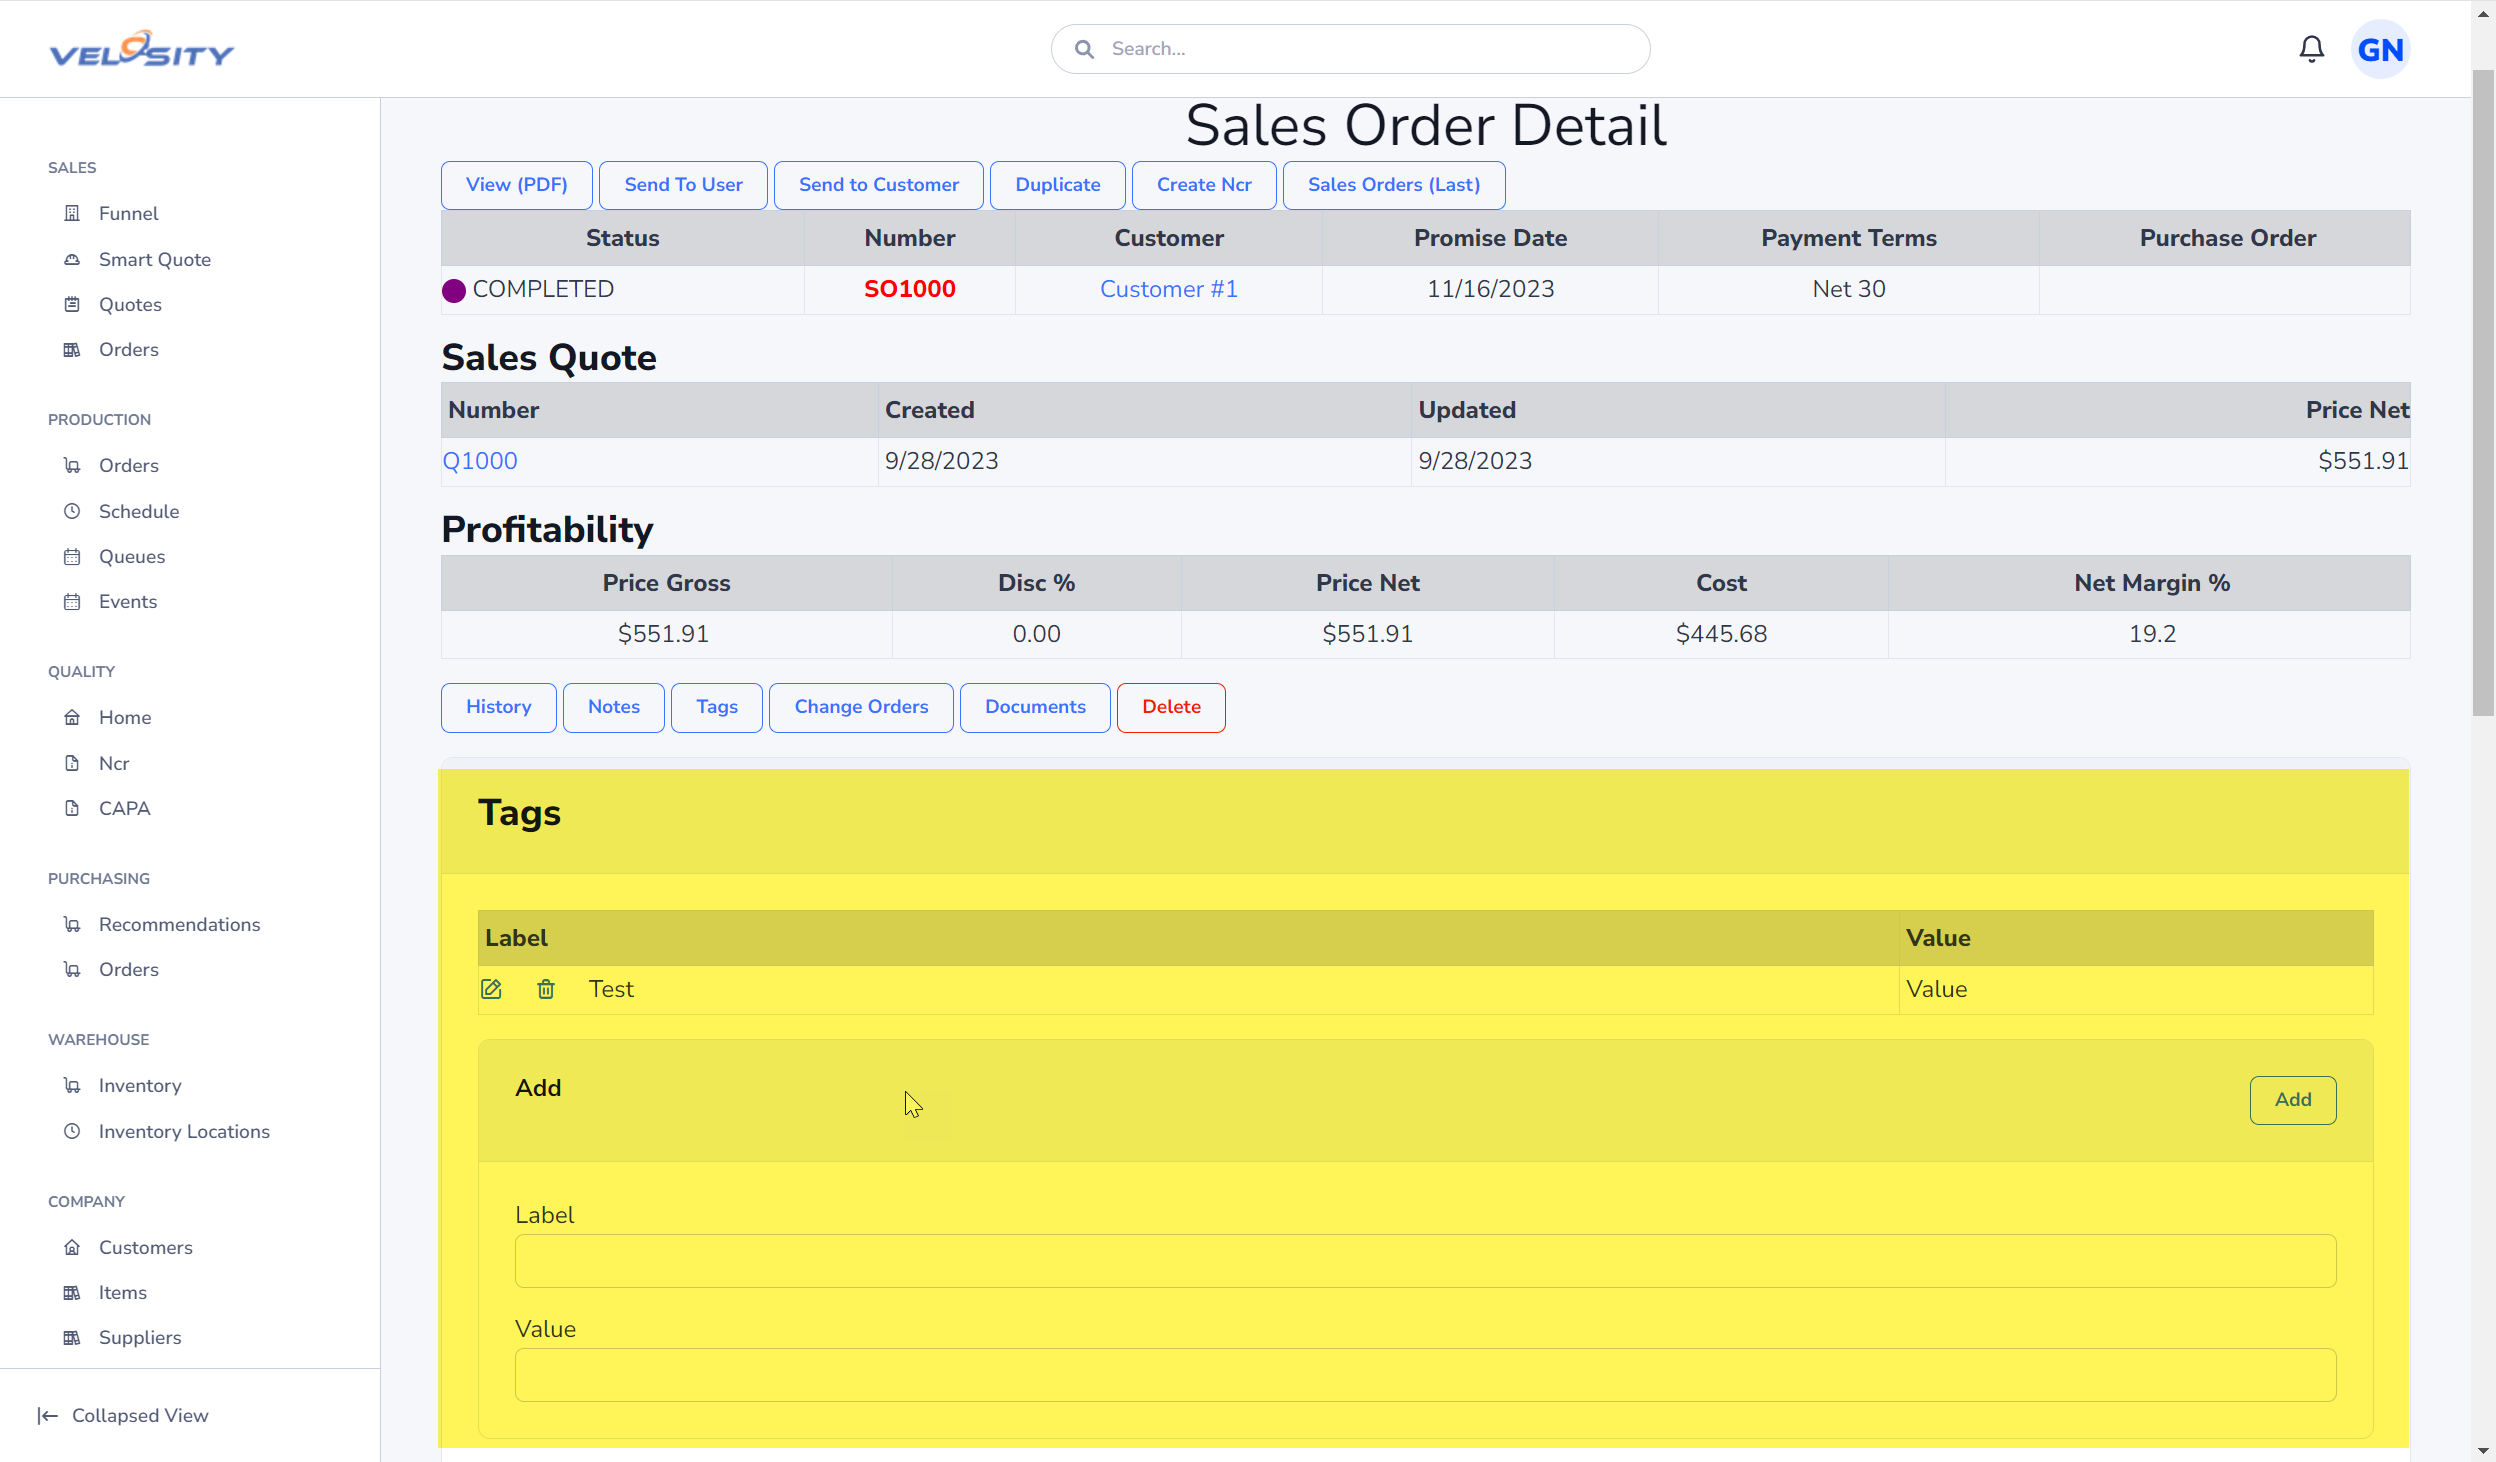Click the Velosity logo
Viewport: 2496px width, 1462px height.
pyautogui.click(x=142, y=49)
